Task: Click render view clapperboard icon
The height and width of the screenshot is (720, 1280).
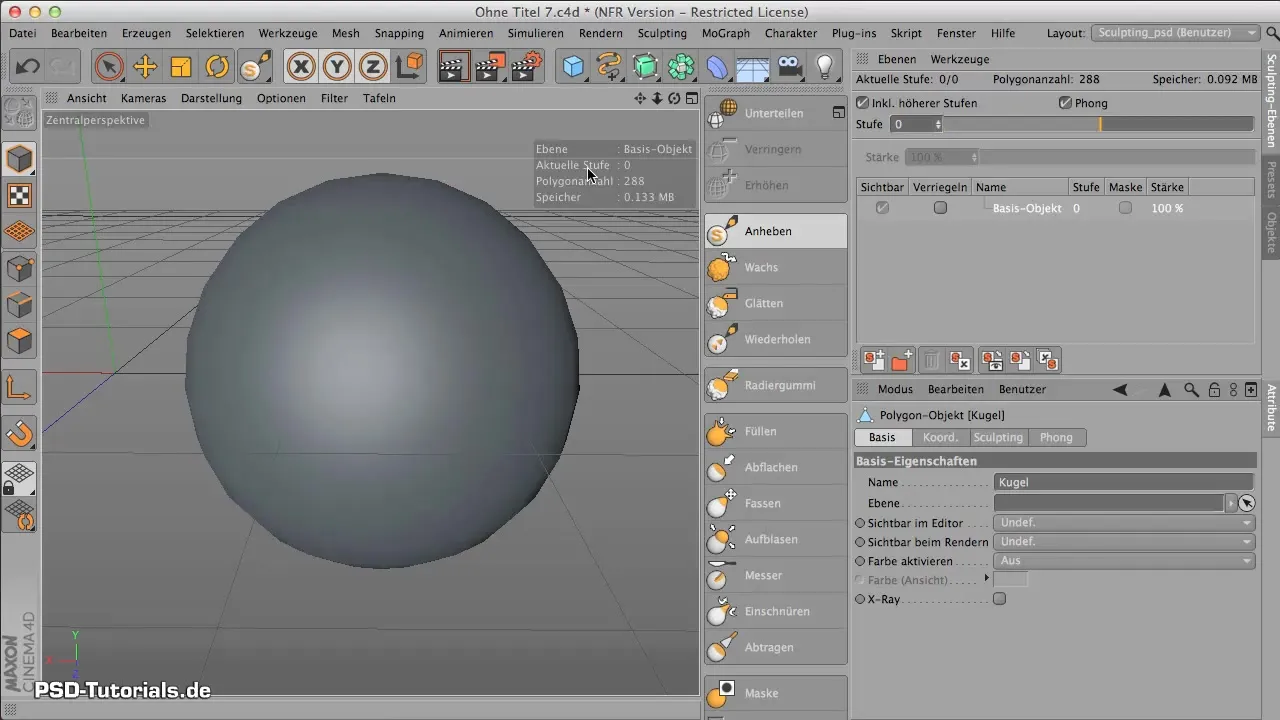Action: 454,67
